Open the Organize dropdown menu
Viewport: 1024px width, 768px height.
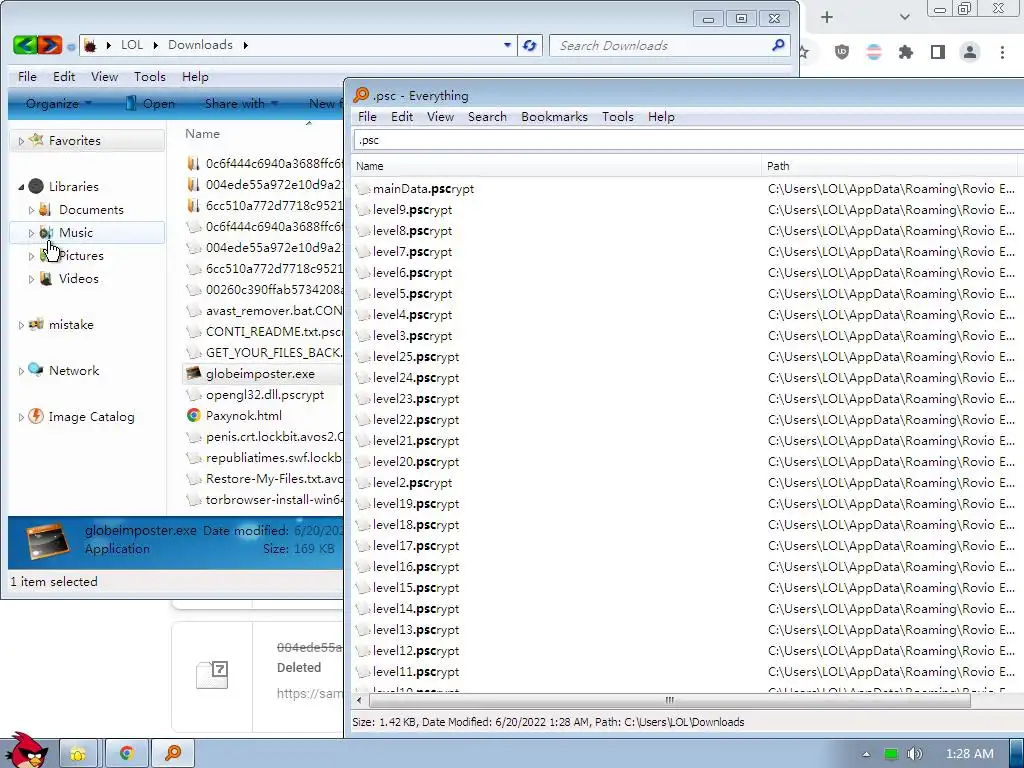58,104
